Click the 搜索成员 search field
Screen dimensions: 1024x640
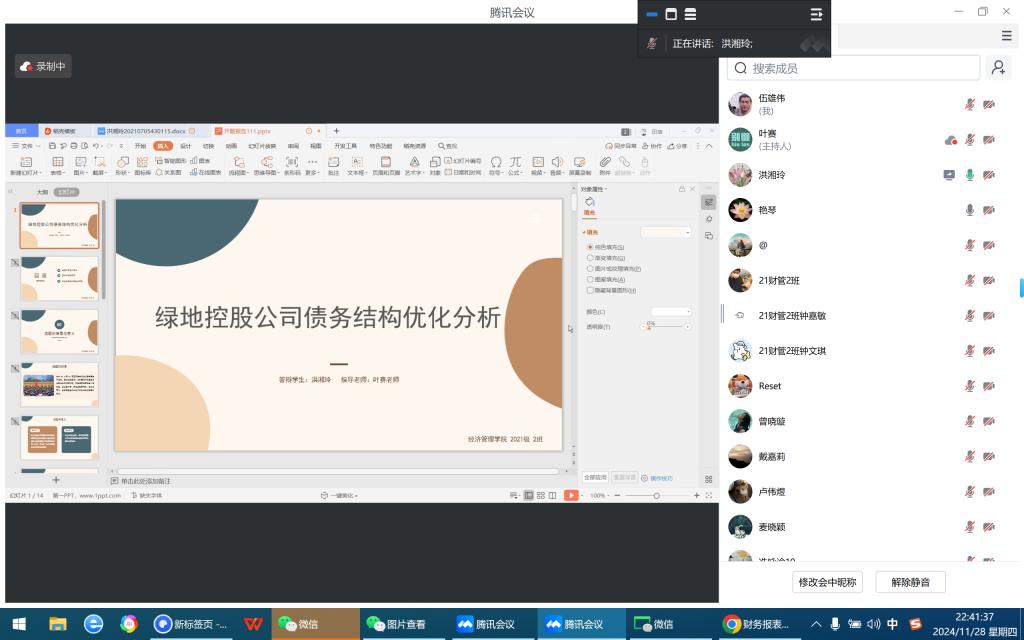(x=854, y=68)
